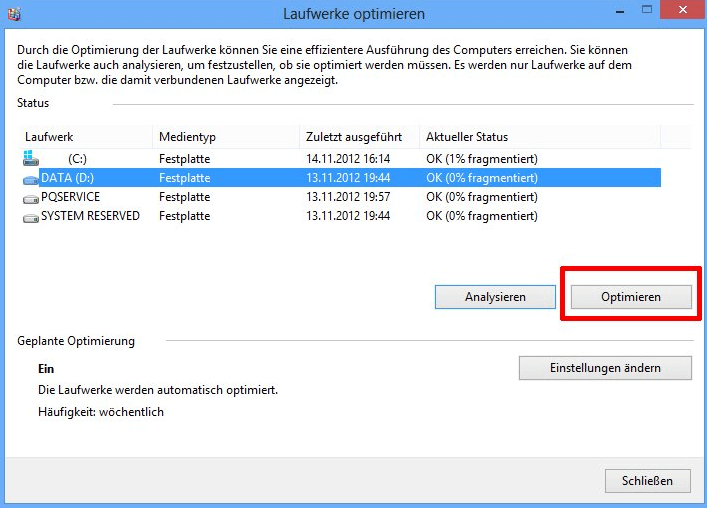Sort by the Aktueller Status column header

pos(467,137)
